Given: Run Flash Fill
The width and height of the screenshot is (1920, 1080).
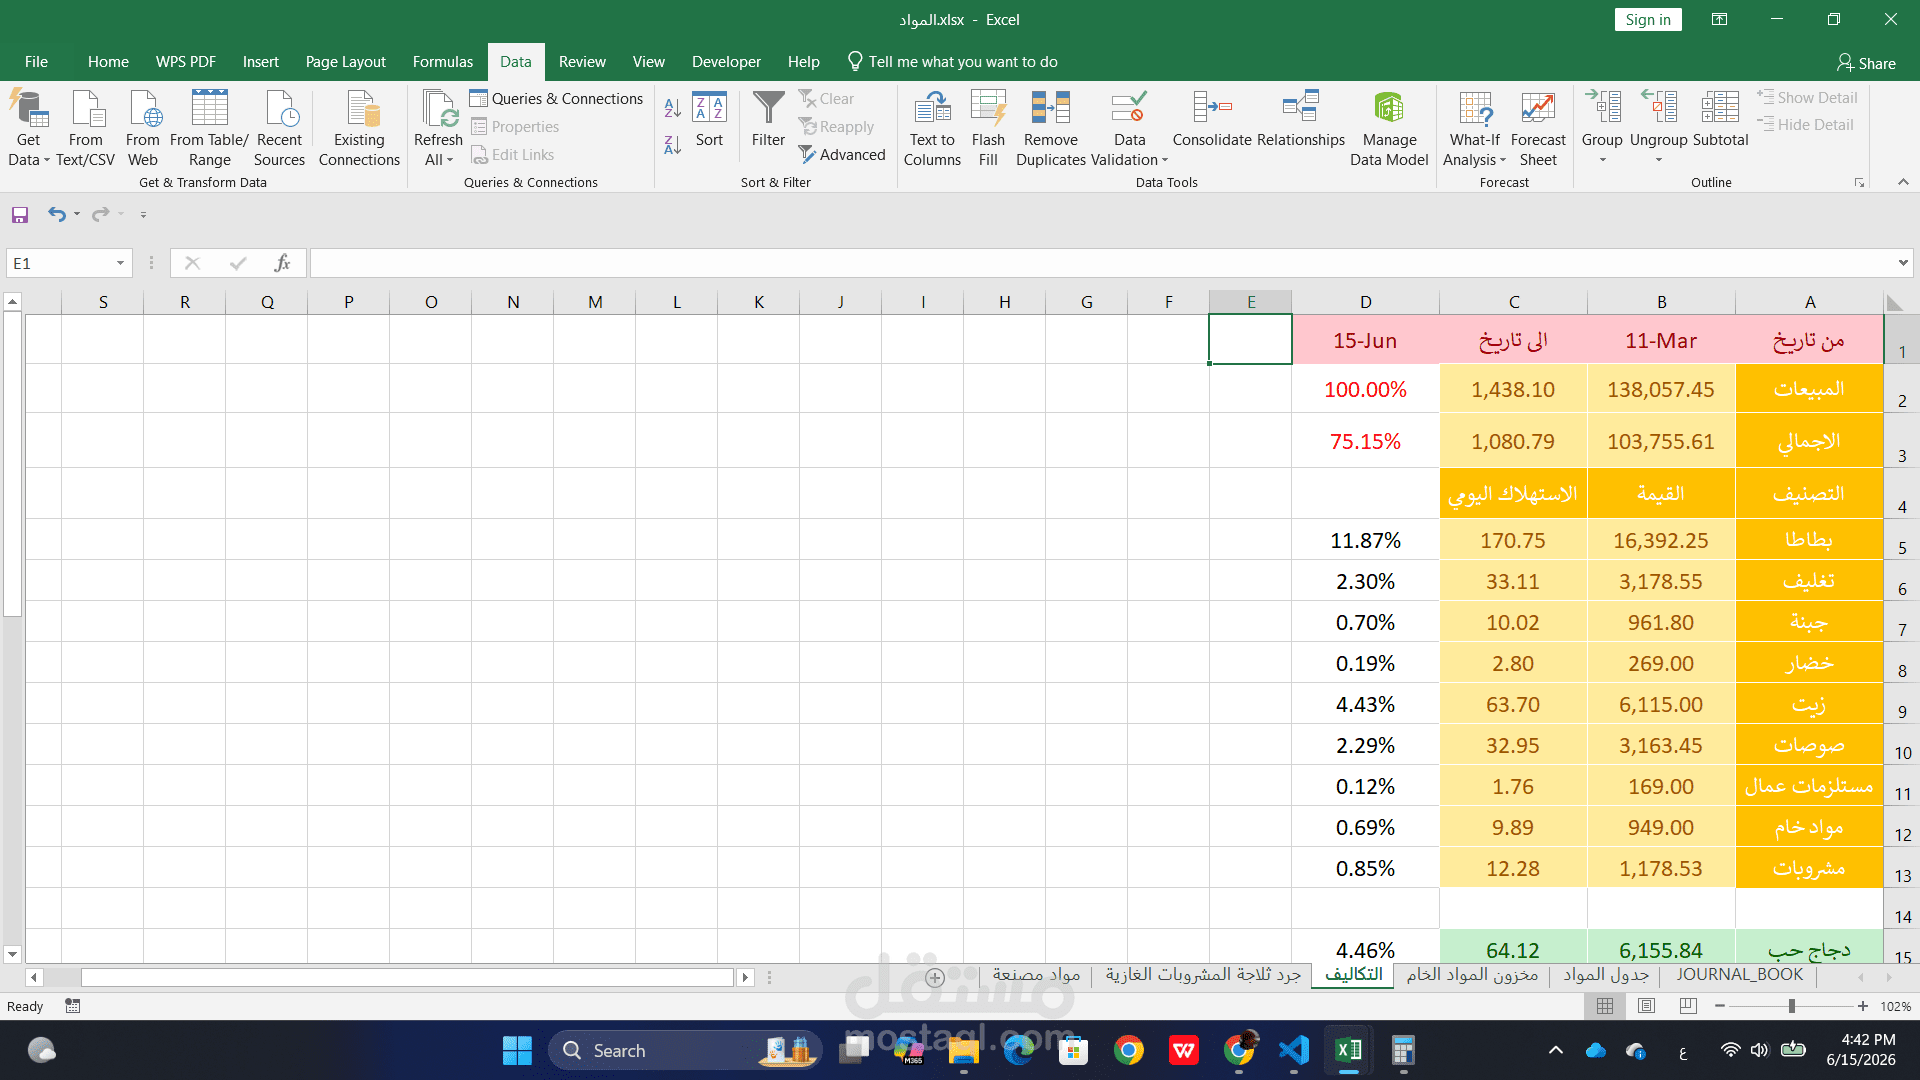Looking at the screenshot, I should coord(988,128).
